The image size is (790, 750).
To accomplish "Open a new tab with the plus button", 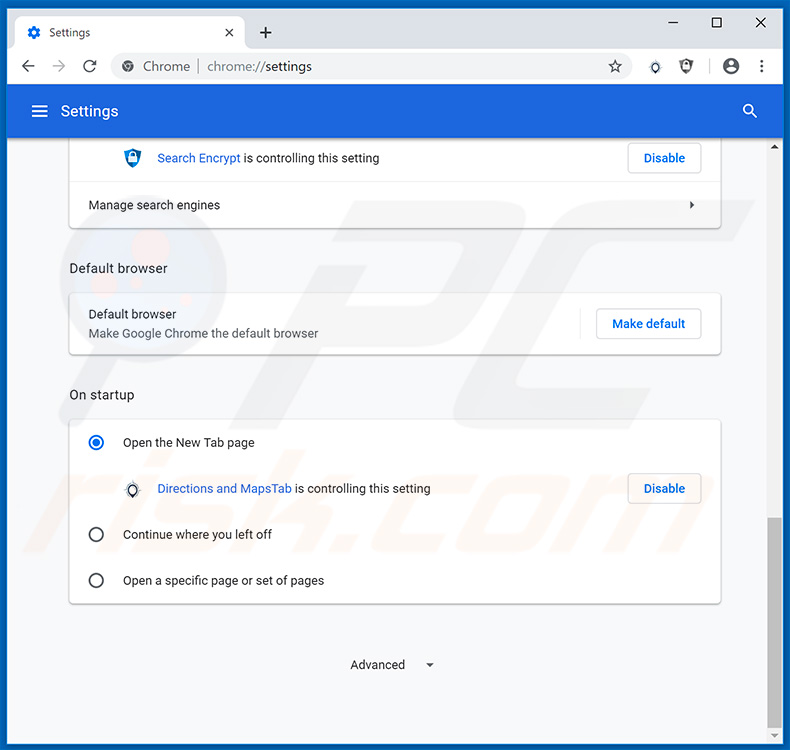I will 266,33.
